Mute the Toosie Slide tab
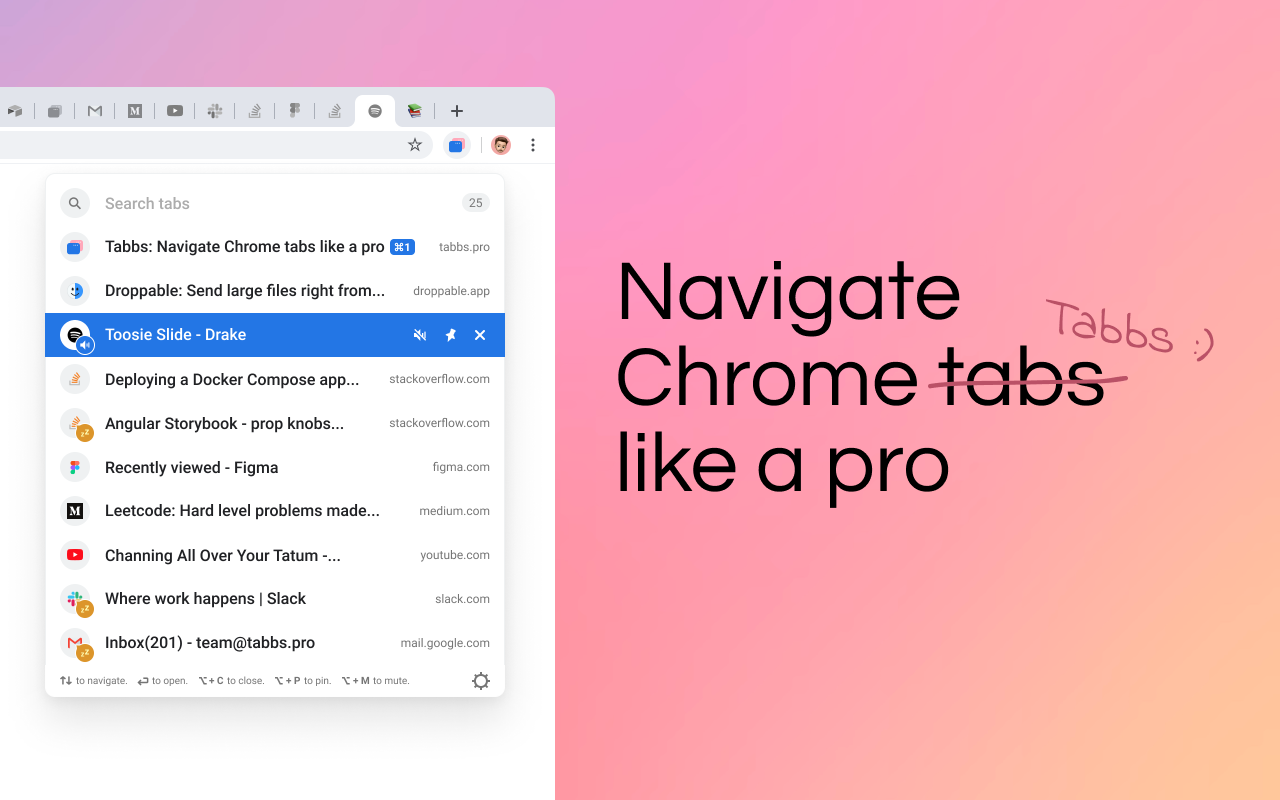Viewport: 1280px width, 800px height. [x=420, y=335]
